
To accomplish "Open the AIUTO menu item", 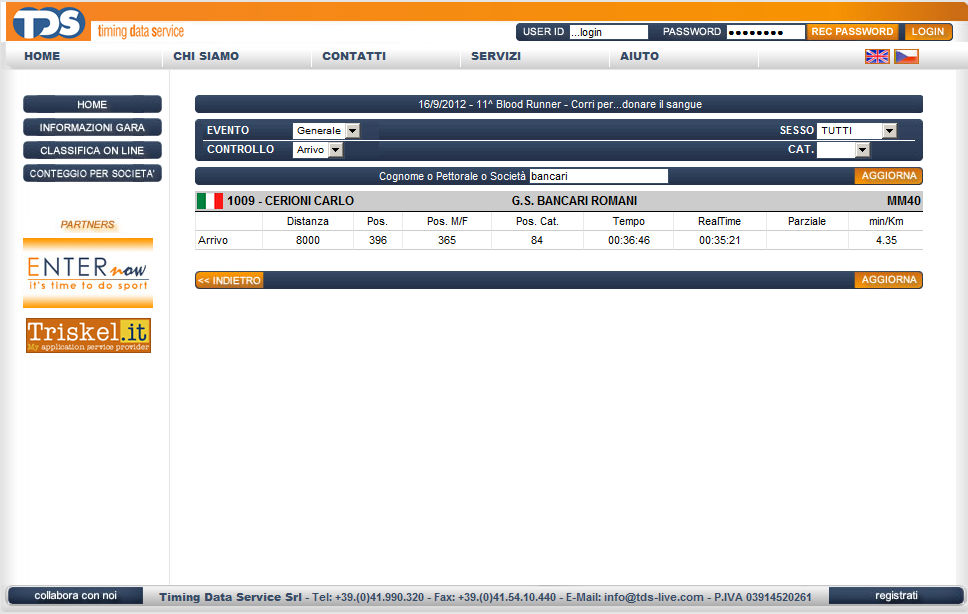I will click(x=639, y=56).
